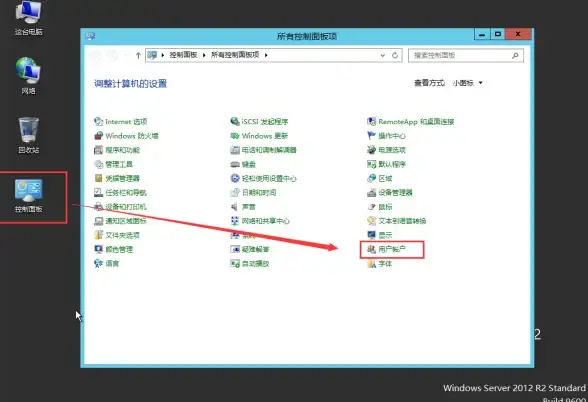This screenshot has width=588, height=402.
Task: Click window icon in title bar
Action: 90,36
